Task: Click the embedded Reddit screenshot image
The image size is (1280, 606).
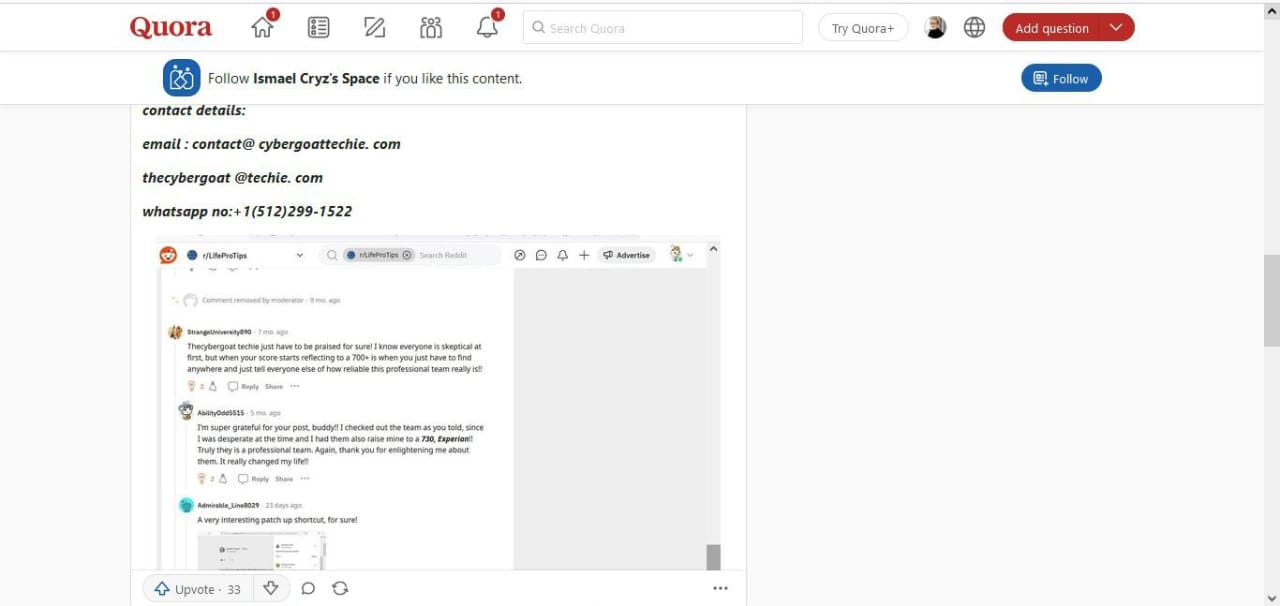Action: [x=438, y=403]
